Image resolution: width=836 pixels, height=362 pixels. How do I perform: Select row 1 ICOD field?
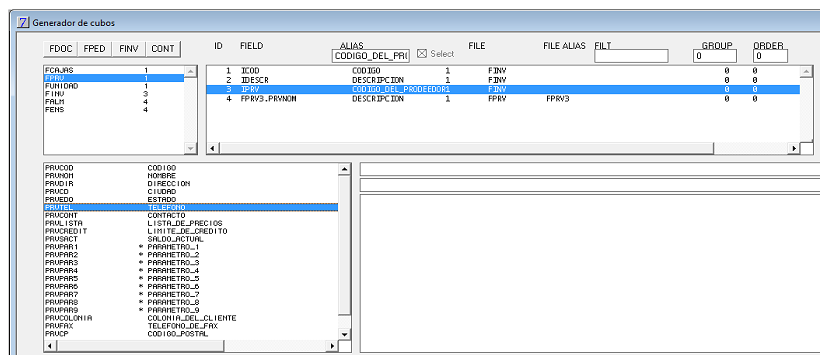pyautogui.click(x=503, y=70)
